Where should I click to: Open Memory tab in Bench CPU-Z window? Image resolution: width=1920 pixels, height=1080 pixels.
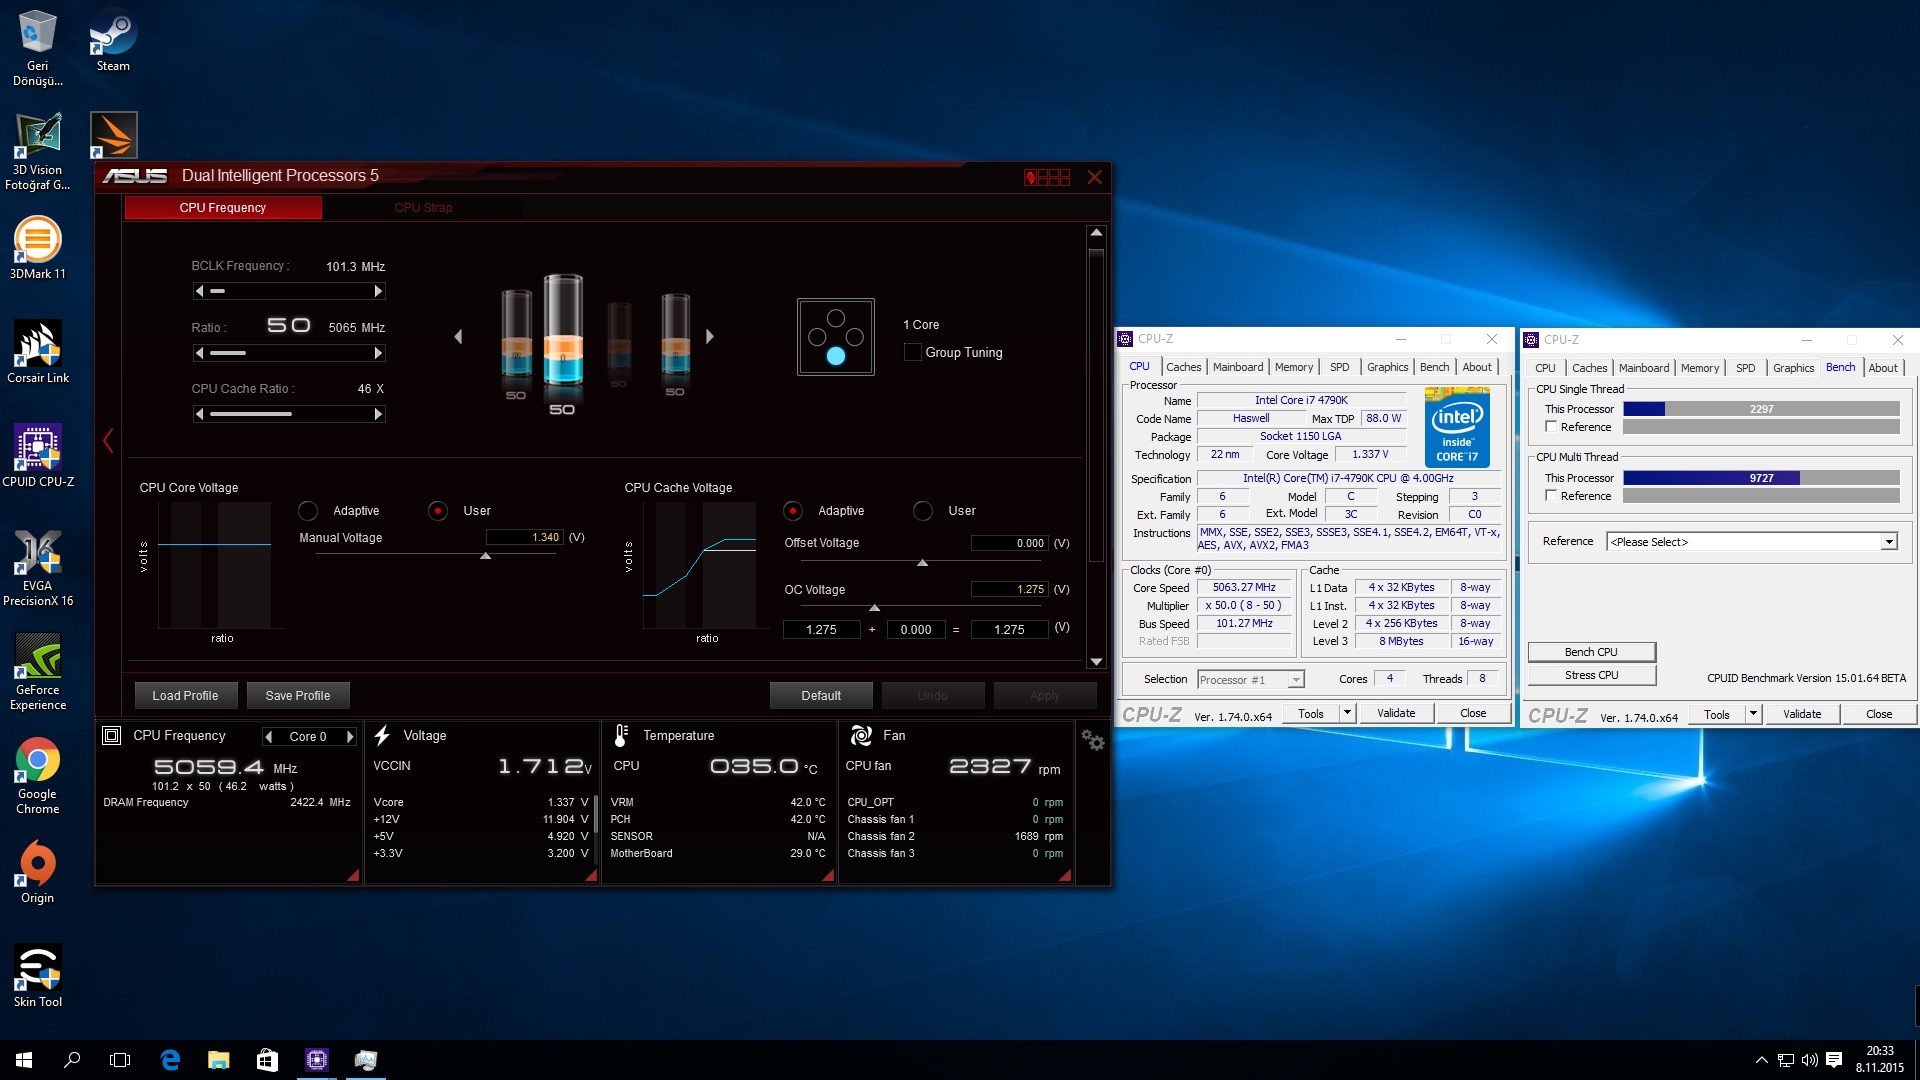pyautogui.click(x=1699, y=368)
